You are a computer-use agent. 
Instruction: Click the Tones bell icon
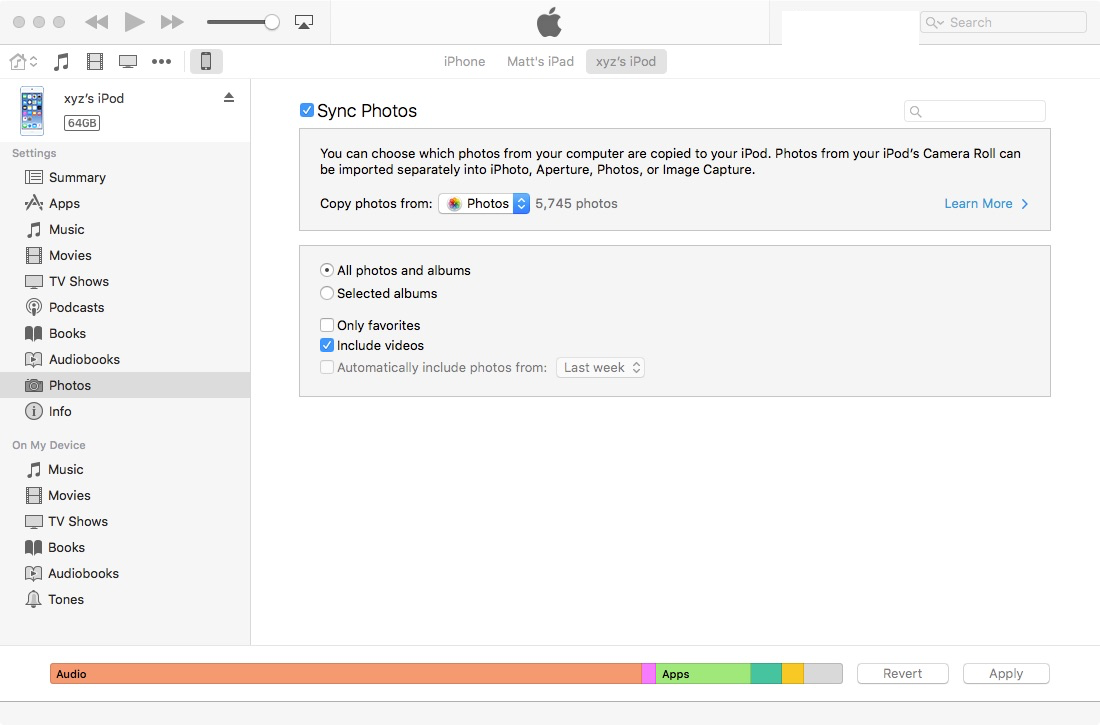tap(34, 599)
